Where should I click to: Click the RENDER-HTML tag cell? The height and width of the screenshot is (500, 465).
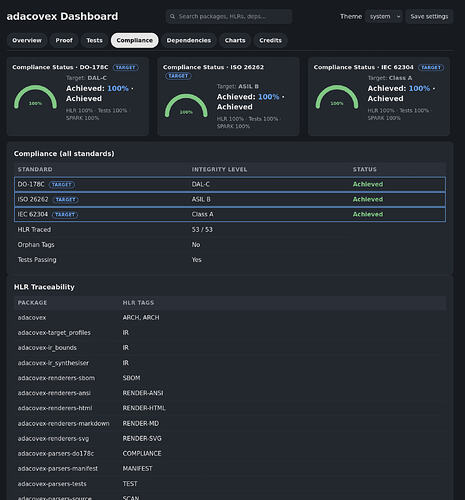[144, 408]
